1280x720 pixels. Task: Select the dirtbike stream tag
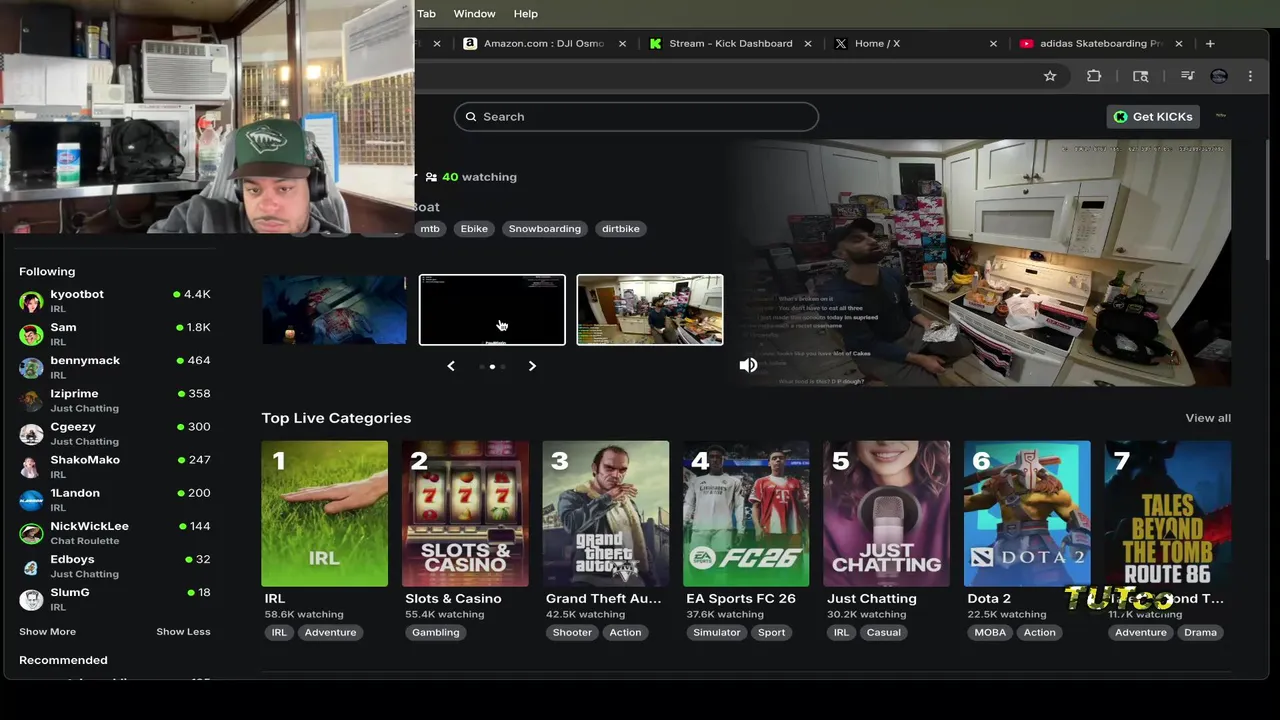click(620, 228)
